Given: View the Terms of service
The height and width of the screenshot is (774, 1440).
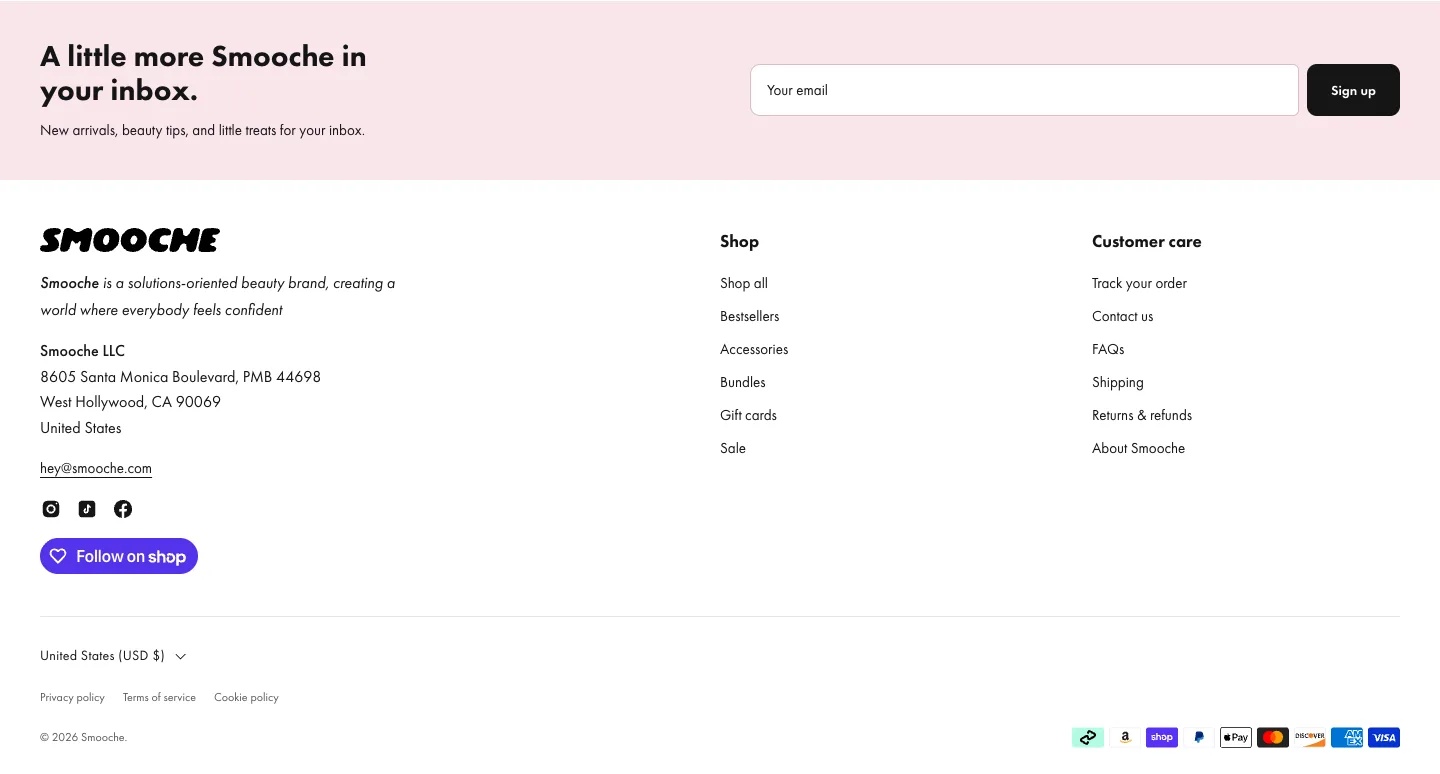Looking at the screenshot, I should point(159,697).
